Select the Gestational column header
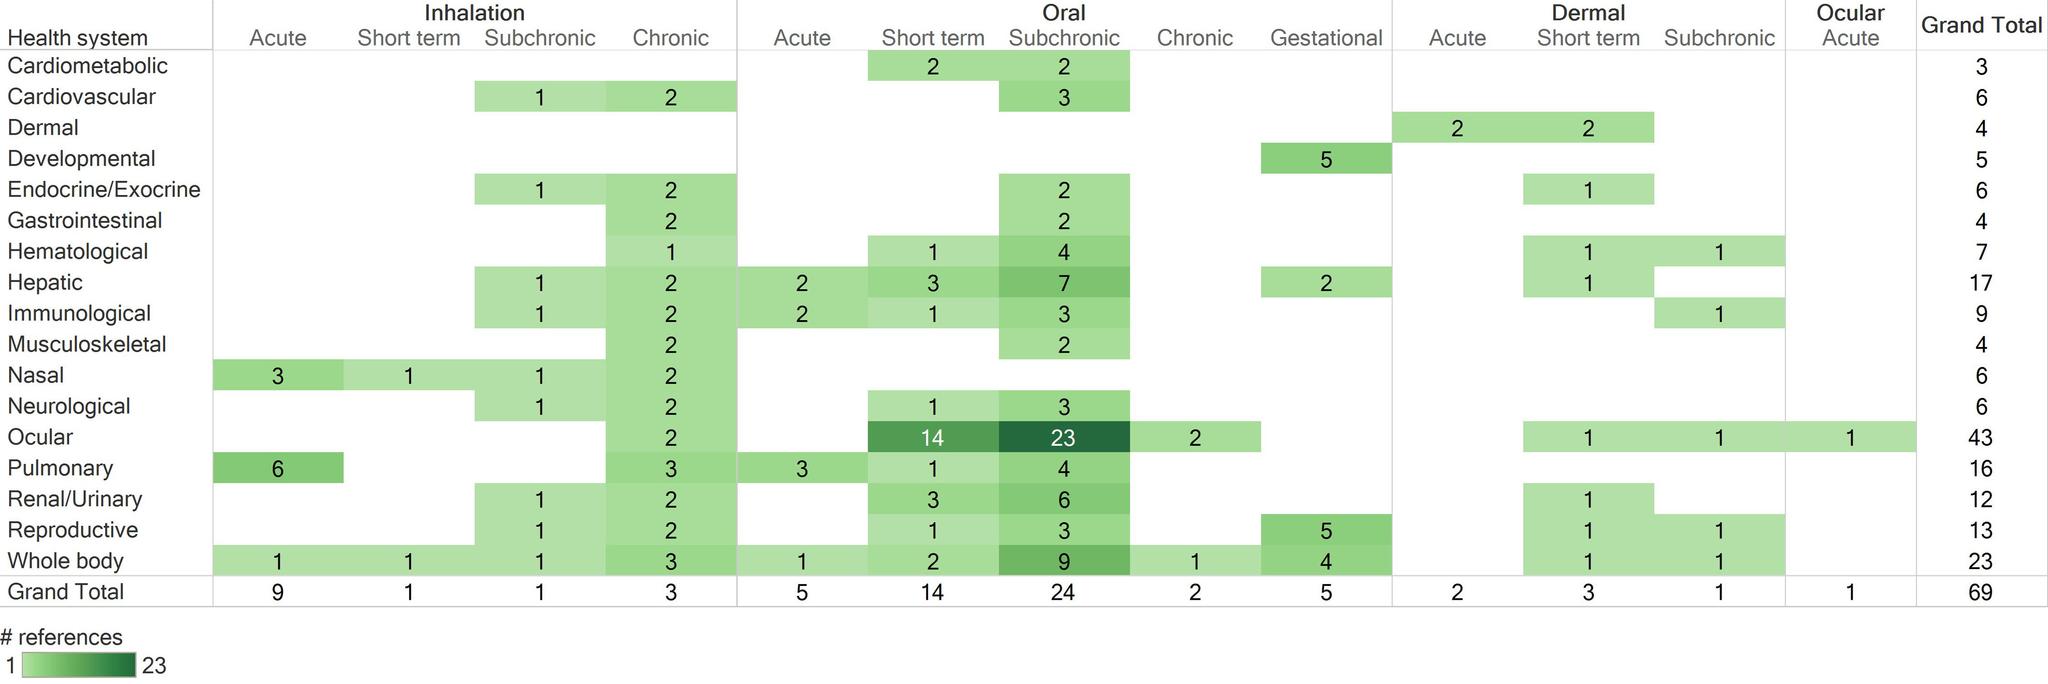Screen dimensions: 2048x684 coord(1326,38)
